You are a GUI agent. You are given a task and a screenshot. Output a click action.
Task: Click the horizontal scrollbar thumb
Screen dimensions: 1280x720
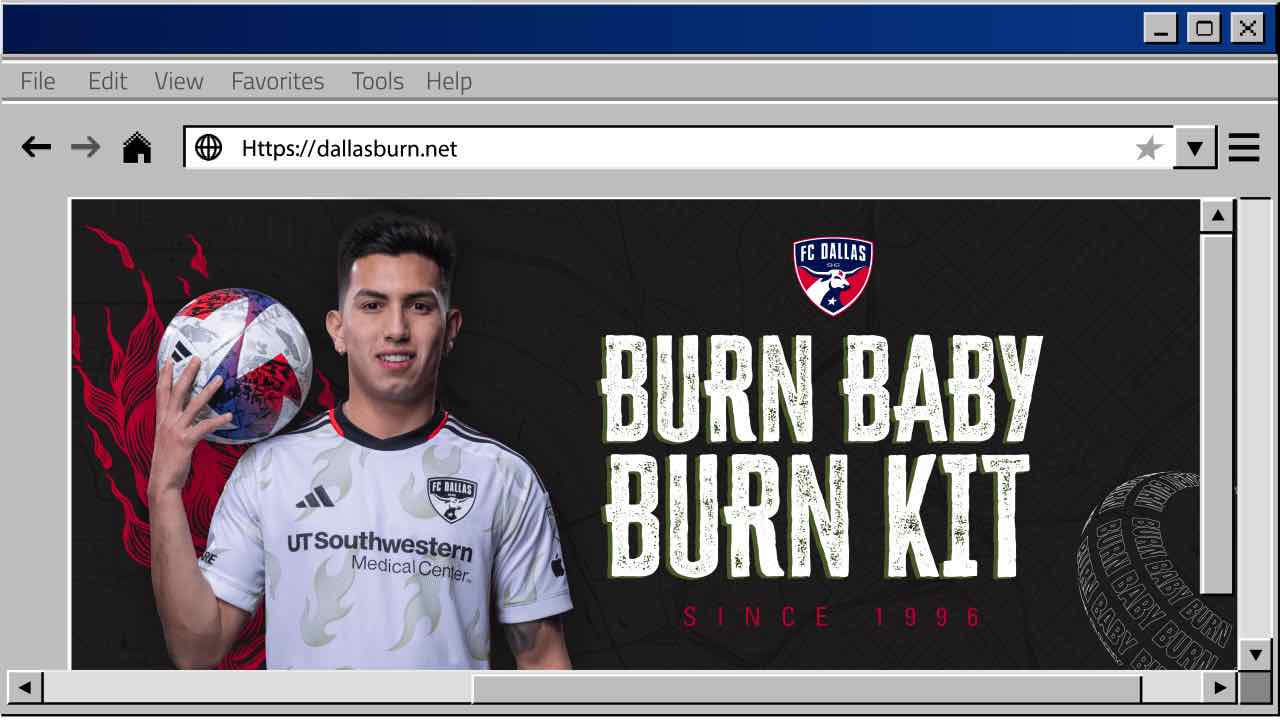(806, 688)
